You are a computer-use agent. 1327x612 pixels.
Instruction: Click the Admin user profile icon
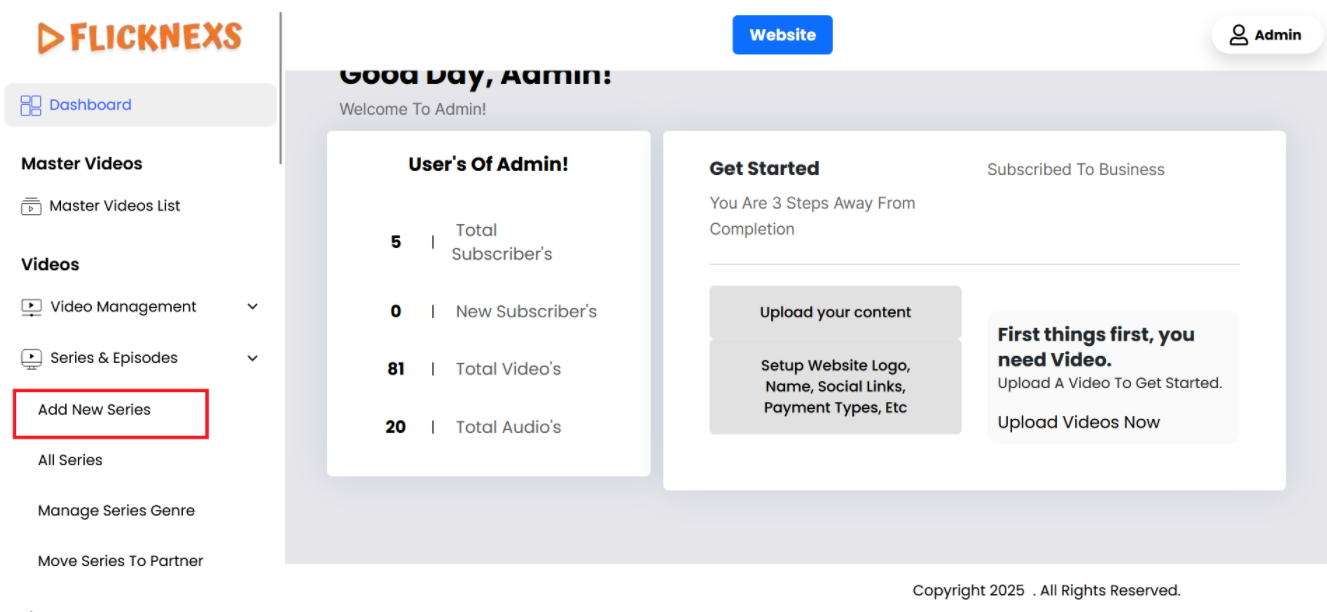1238,35
